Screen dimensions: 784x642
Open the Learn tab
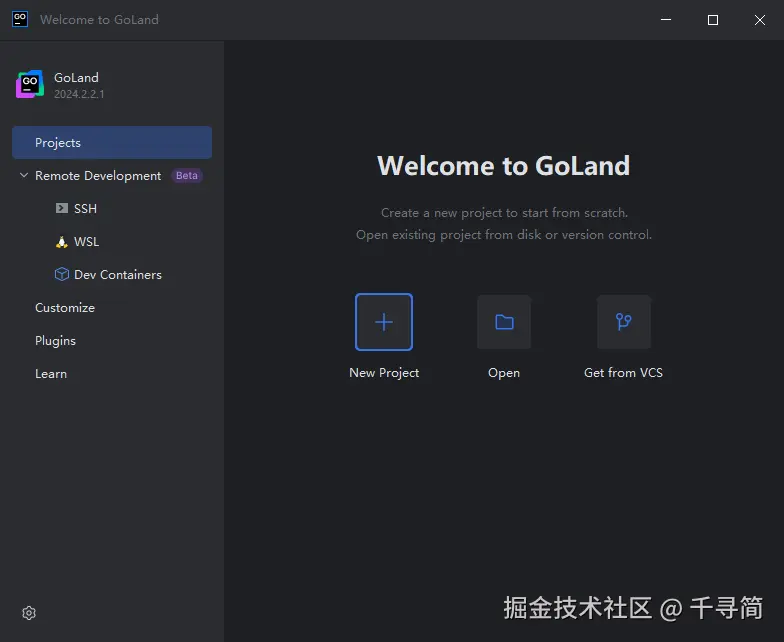tap(51, 374)
